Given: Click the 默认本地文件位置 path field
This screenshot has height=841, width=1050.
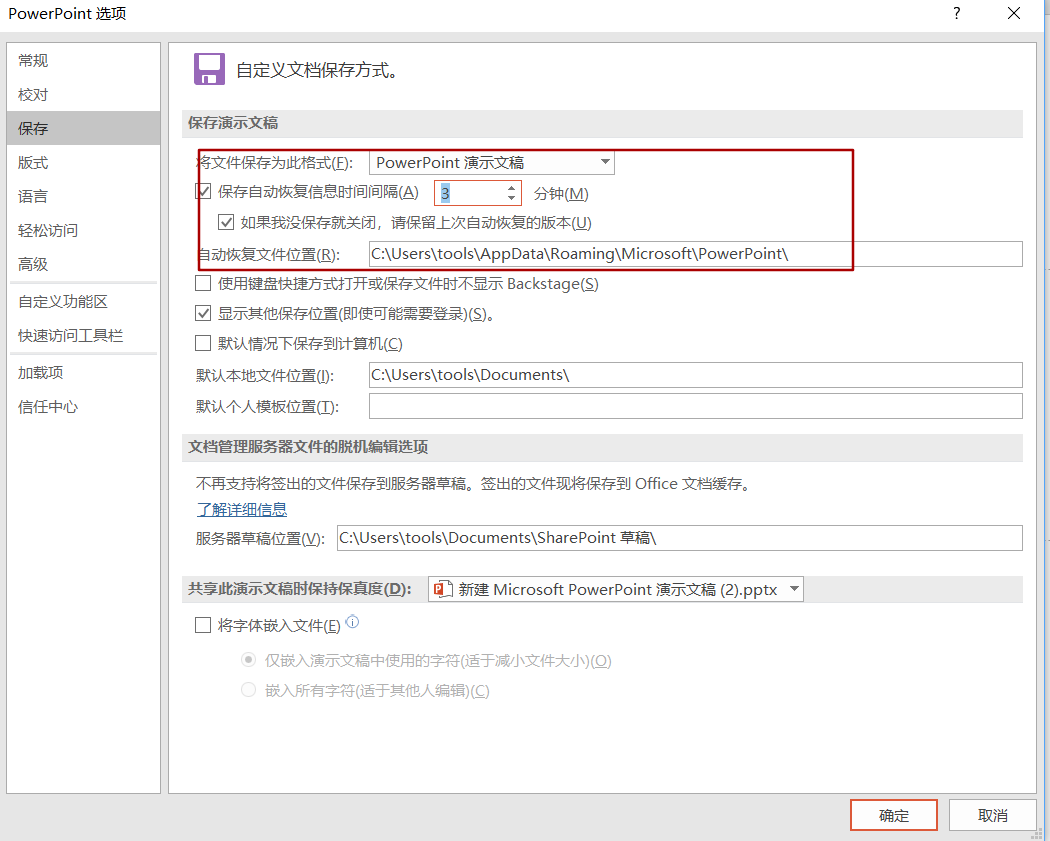Looking at the screenshot, I should 696,375.
